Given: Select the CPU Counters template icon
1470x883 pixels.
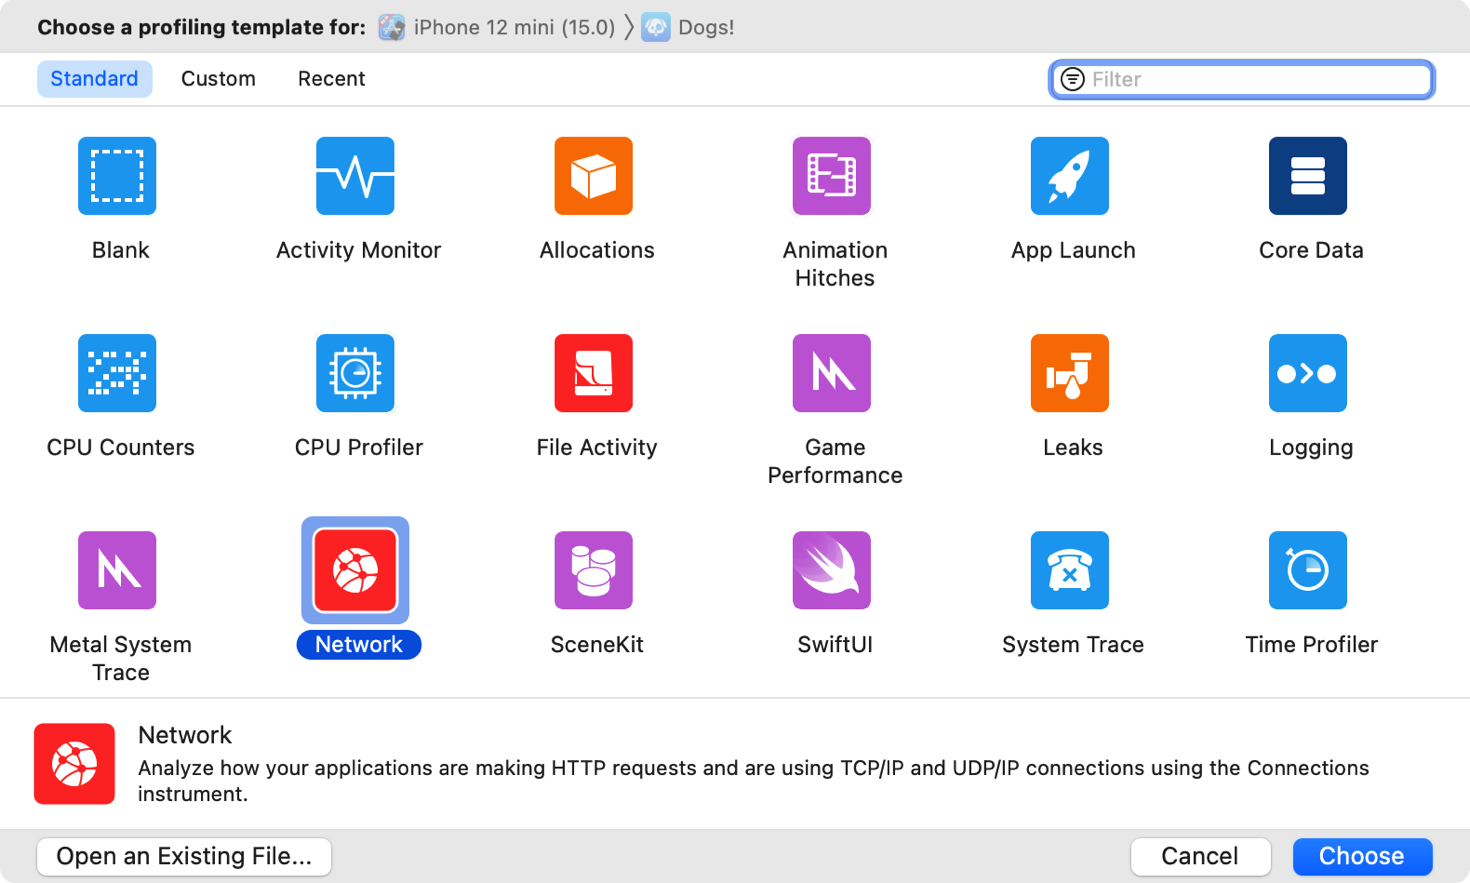Looking at the screenshot, I should tap(117, 373).
